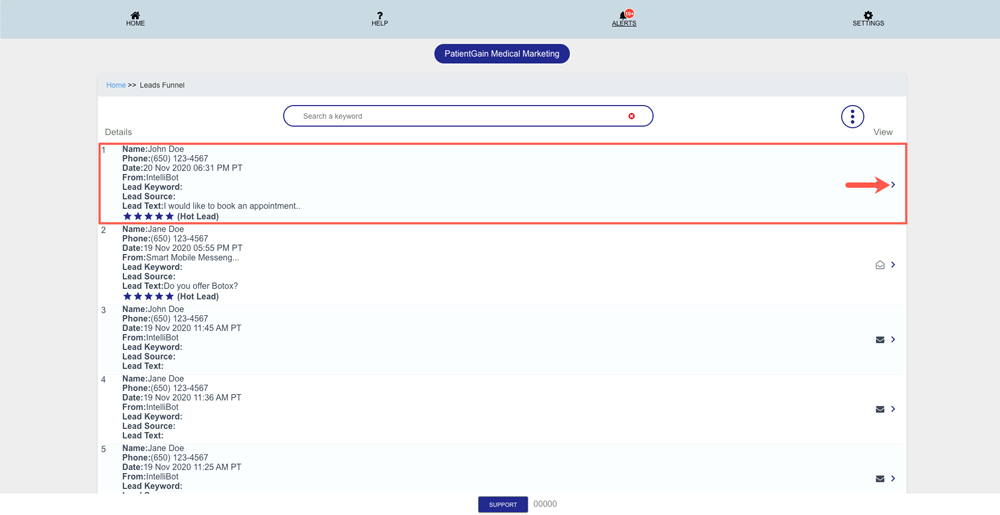The width and height of the screenshot is (1000, 515).
Task: Open the three-dot options menu
Action: click(852, 116)
